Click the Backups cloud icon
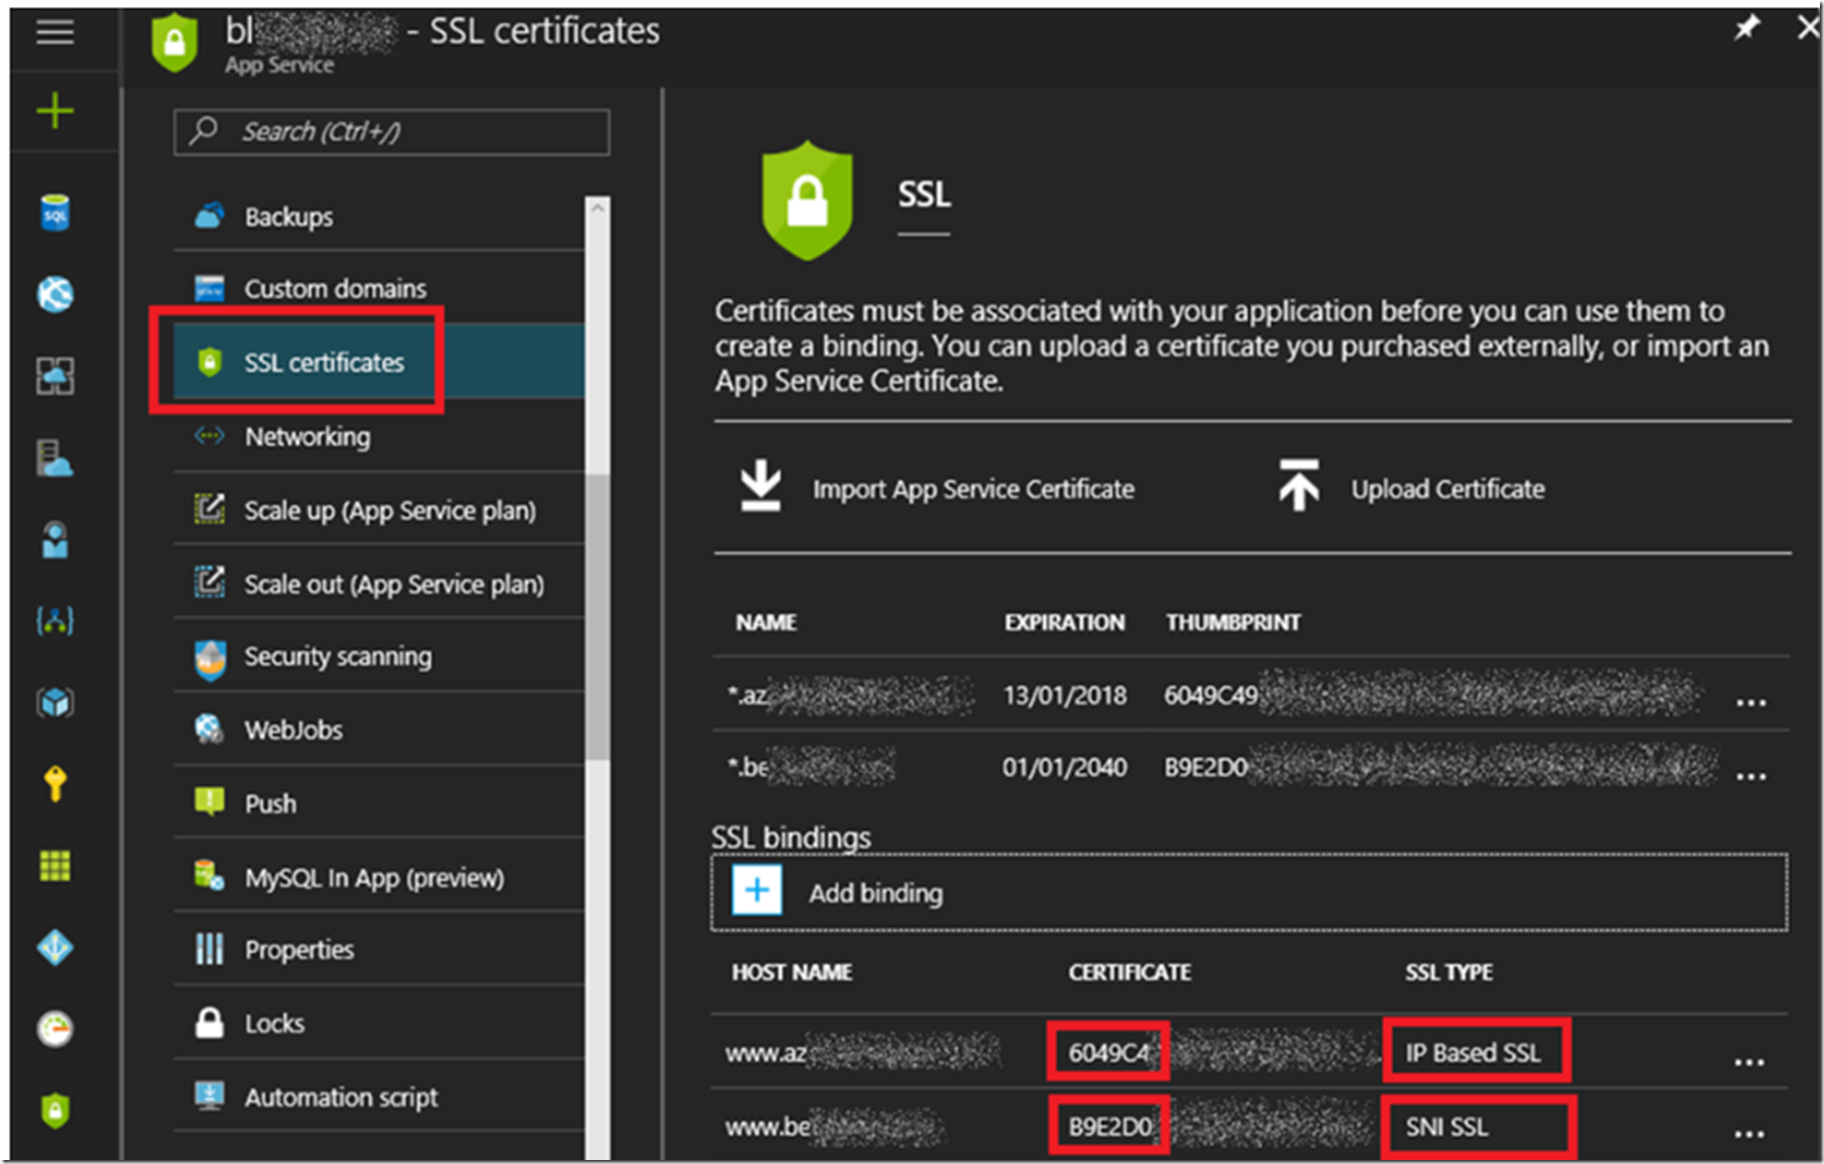Screen dimensions: 1824x1164 pyautogui.click(x=209, y=215)
